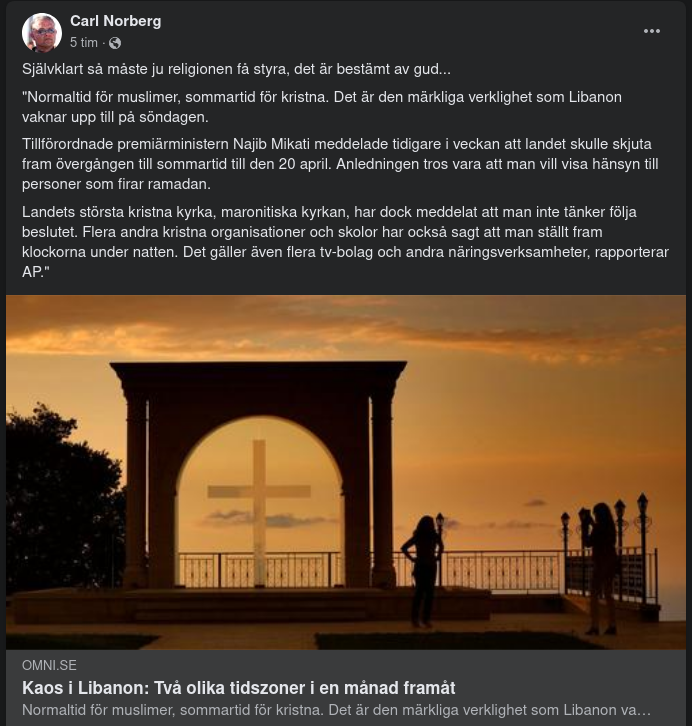Click the OMNI.SE source label
Image resolution: width=692 pixels, height=726 pixels.
click(x=49, y=665)
